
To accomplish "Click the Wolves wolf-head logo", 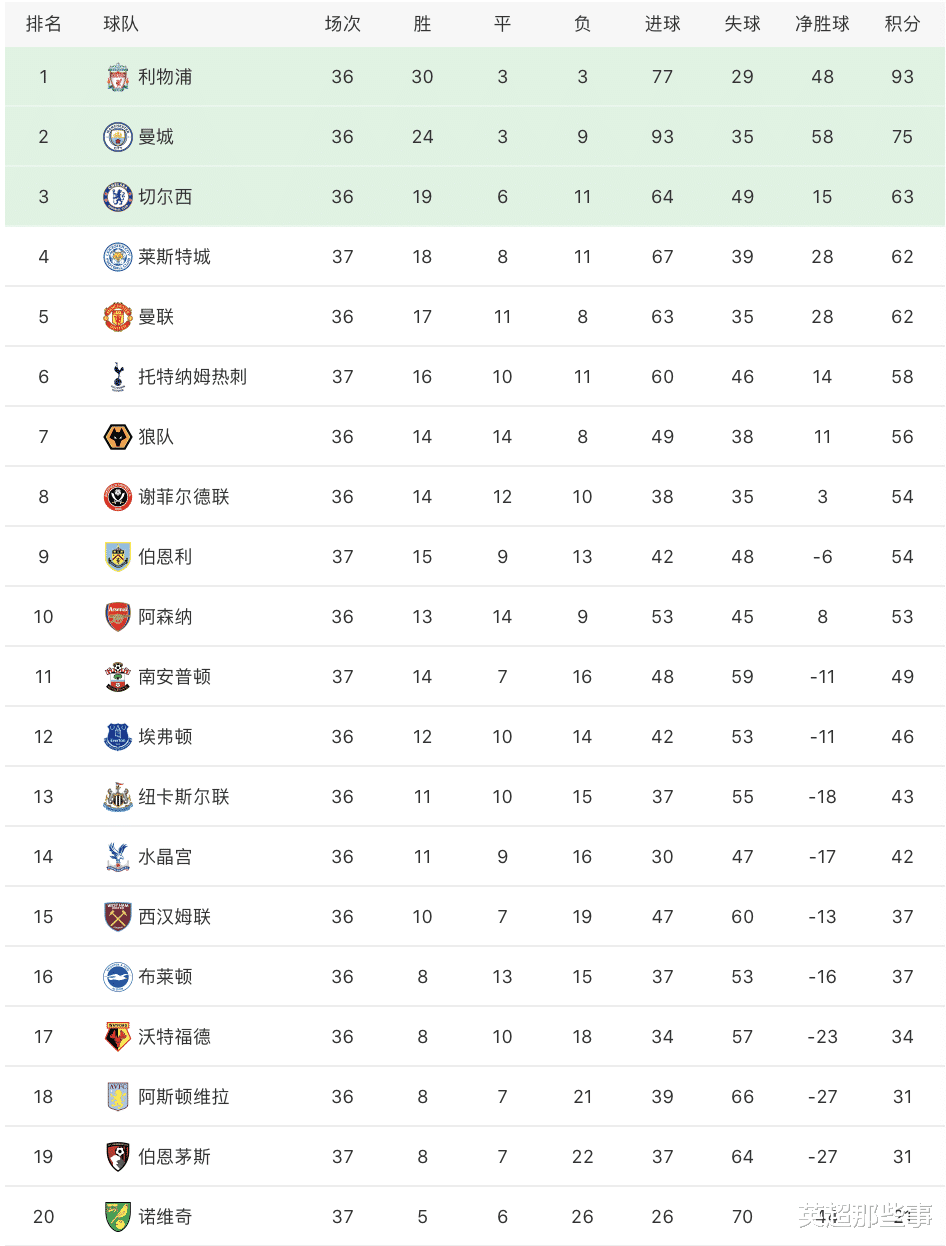I will pos(118,437).
